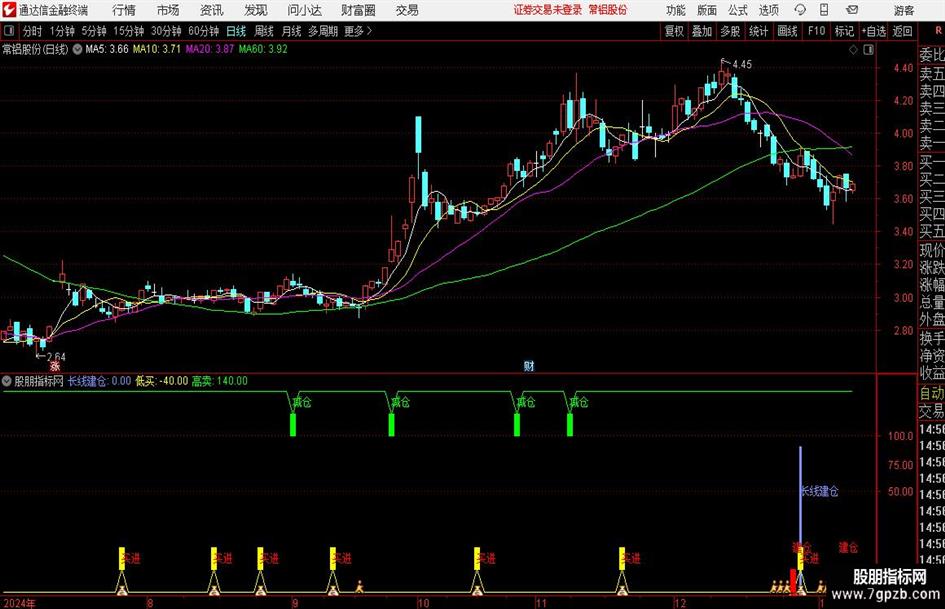Toggle the left sidebar panel icon
This screenshot has height=609, width=945.
[9, 31]
